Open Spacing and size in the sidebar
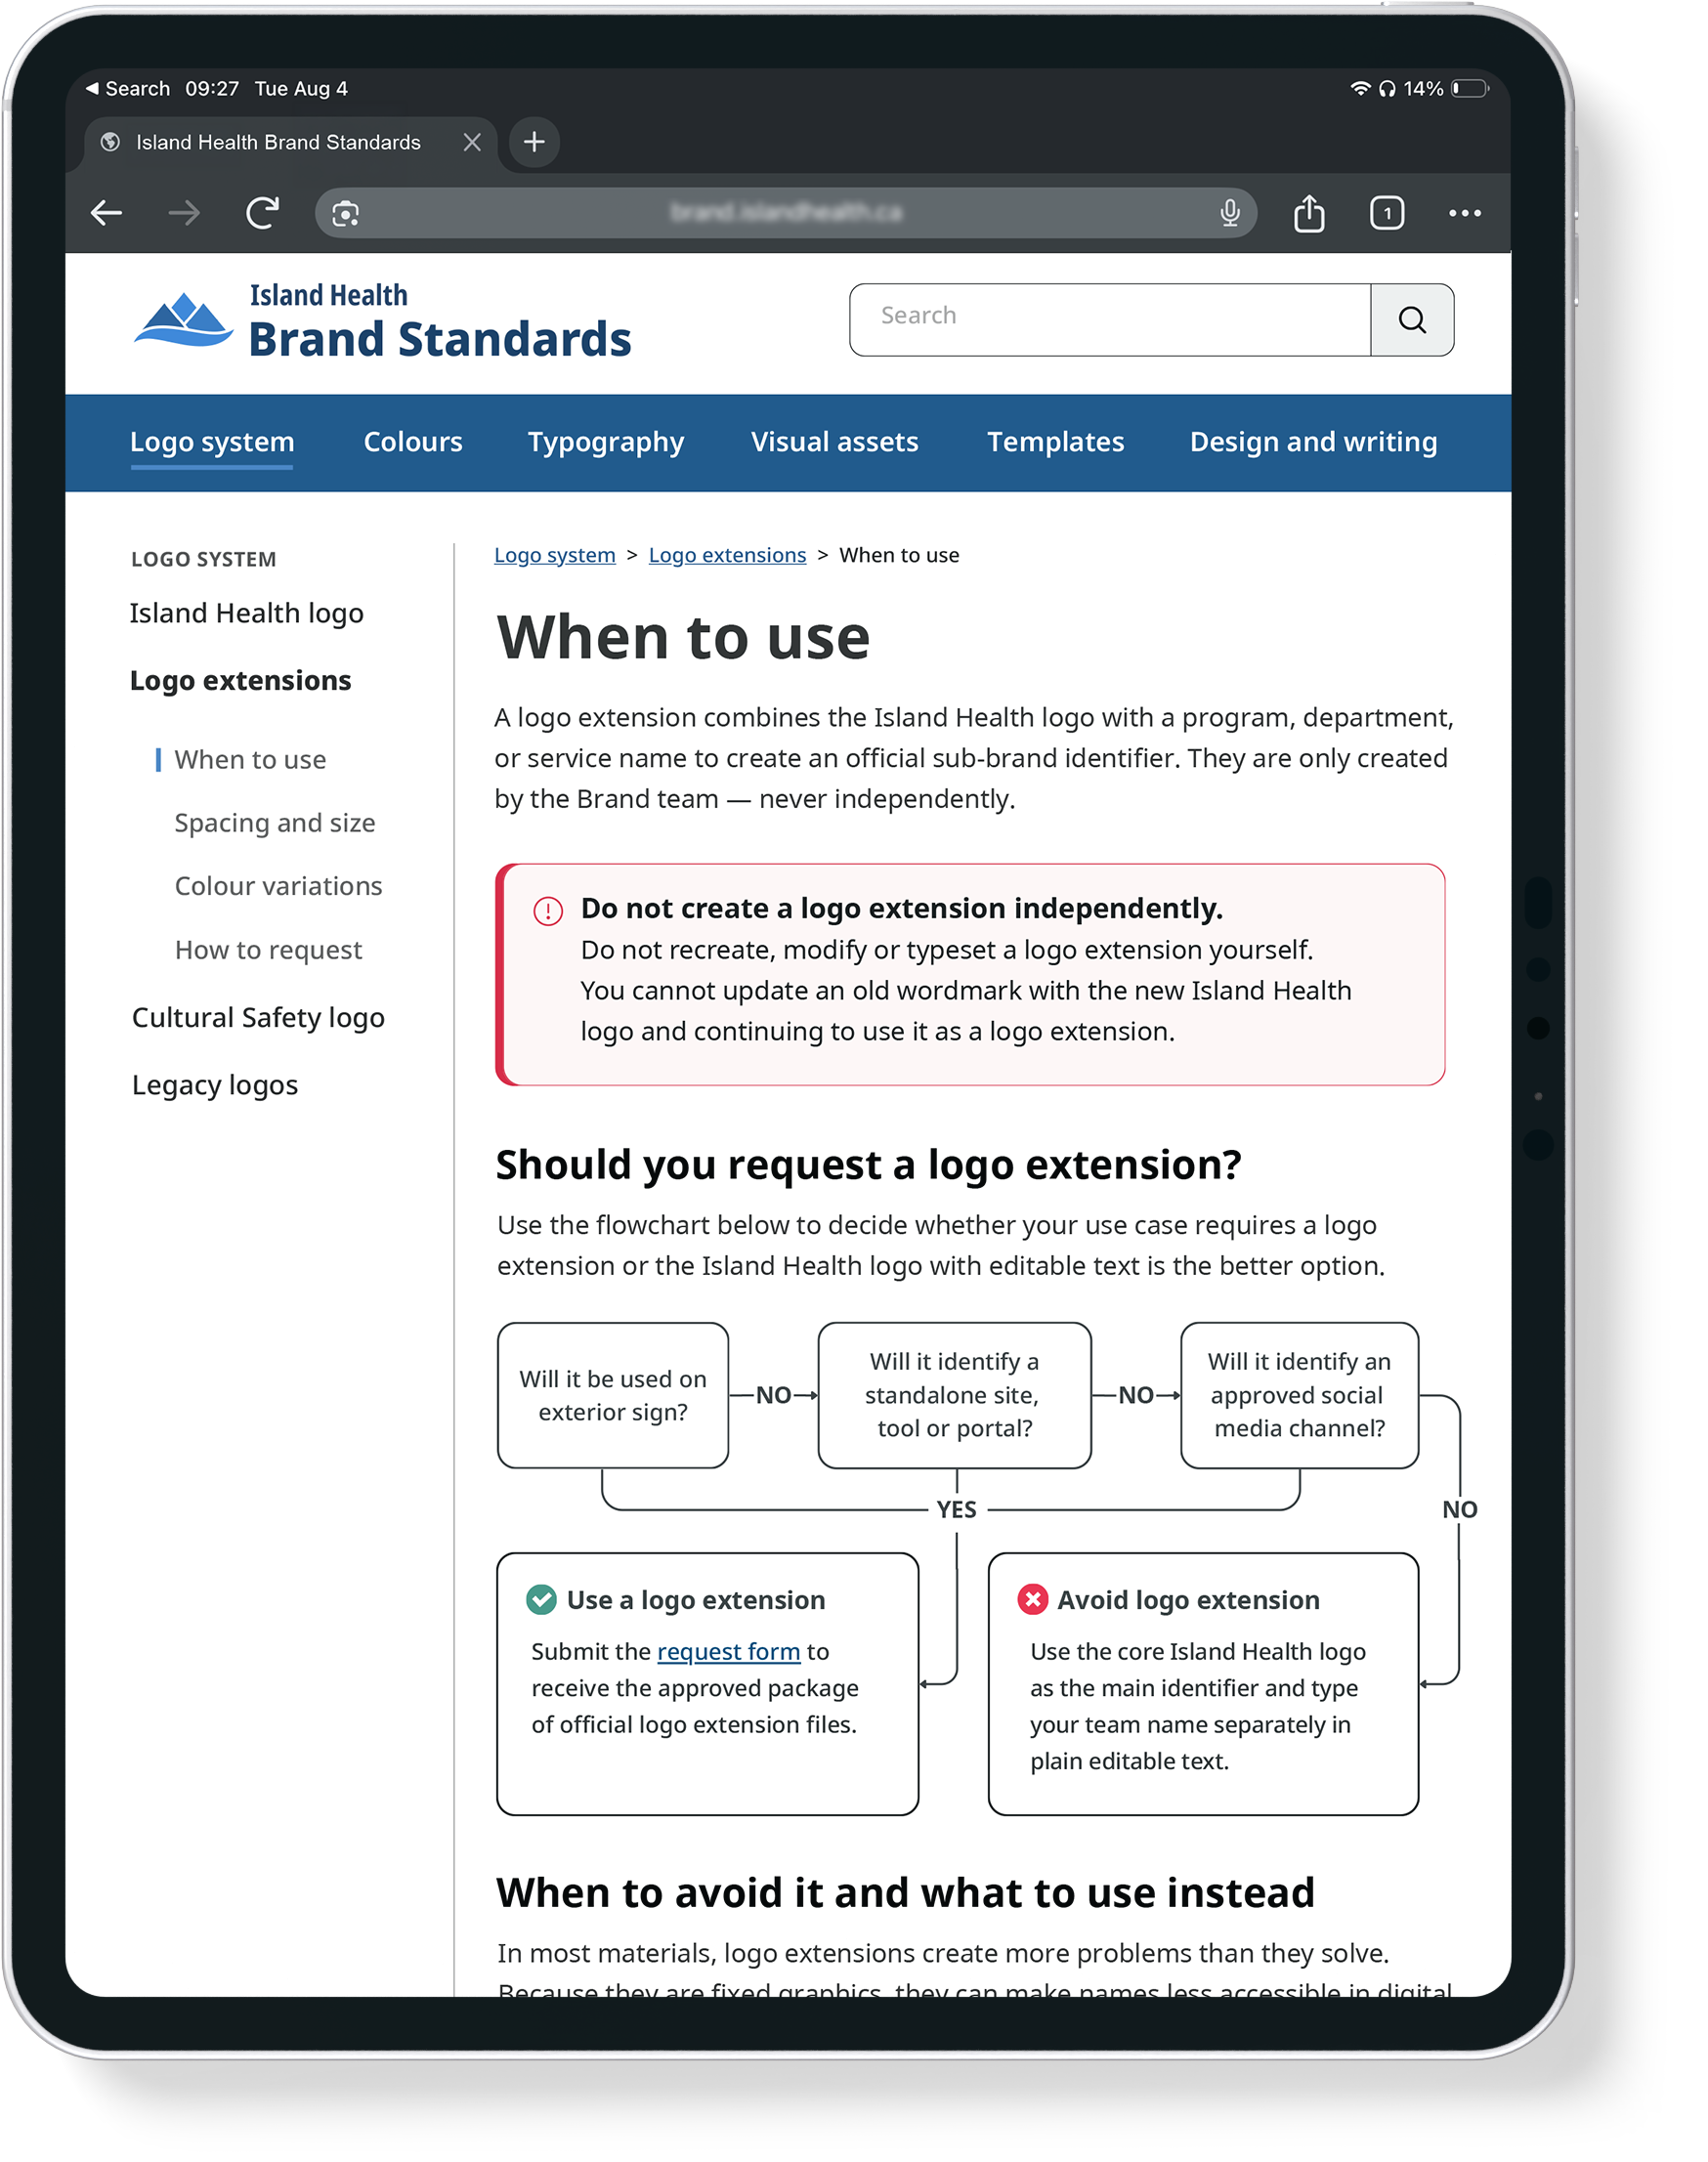Viewport: 1708px width, 2162px height. pos(275,823)
